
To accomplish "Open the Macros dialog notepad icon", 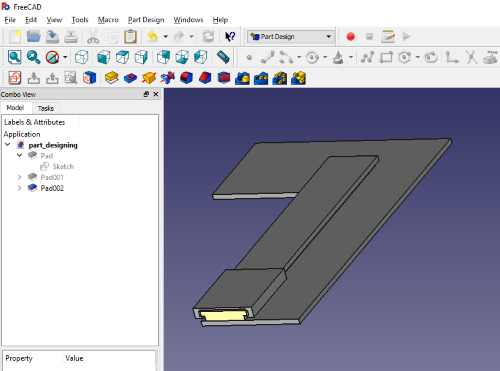I will tap(388, 36).
